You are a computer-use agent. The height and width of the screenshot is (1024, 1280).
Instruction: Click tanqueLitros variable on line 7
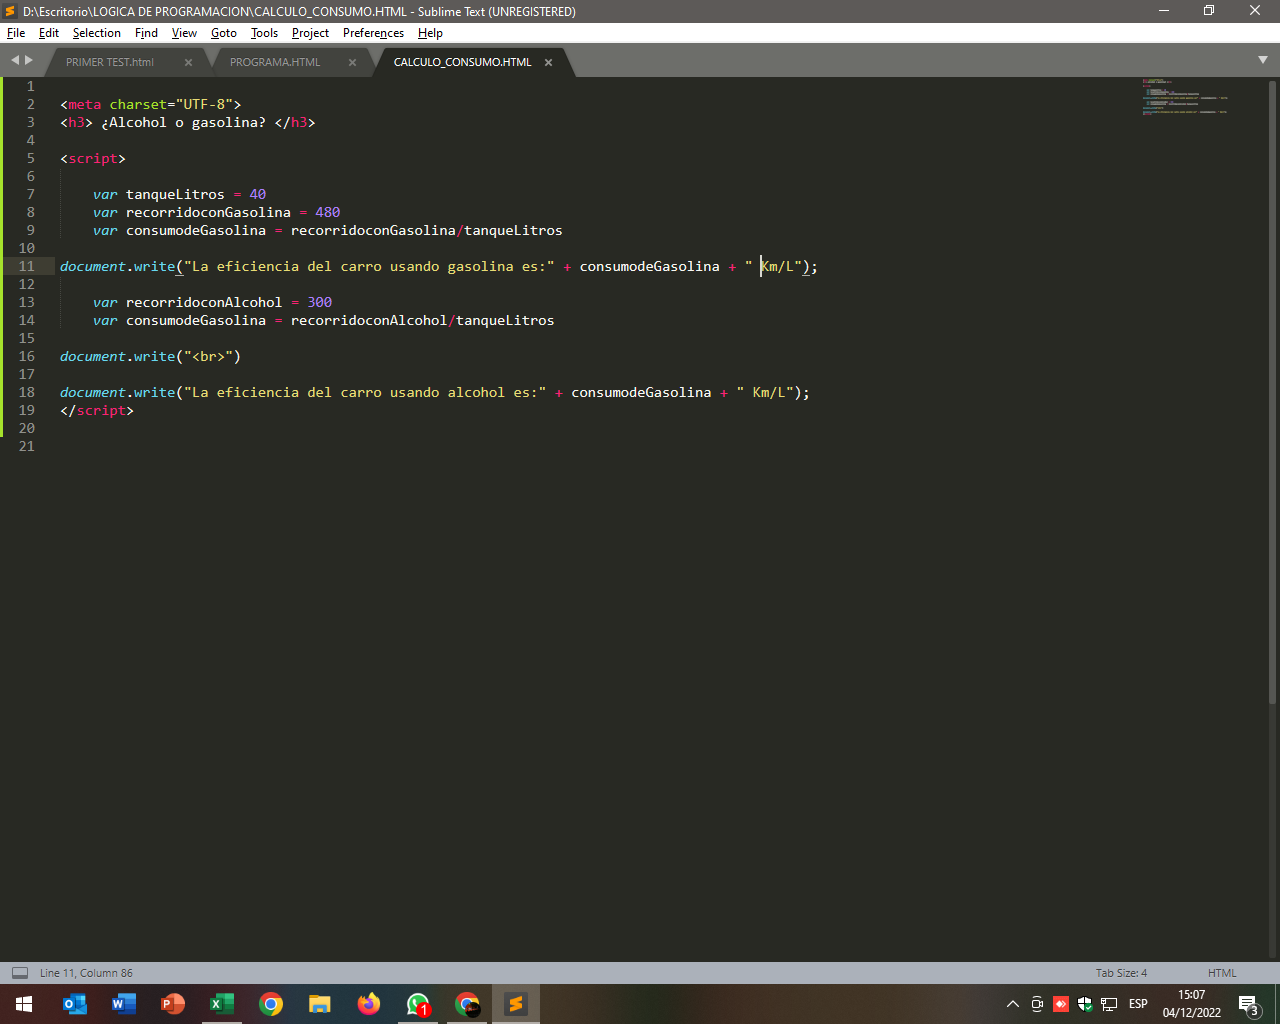click(175, 194)
